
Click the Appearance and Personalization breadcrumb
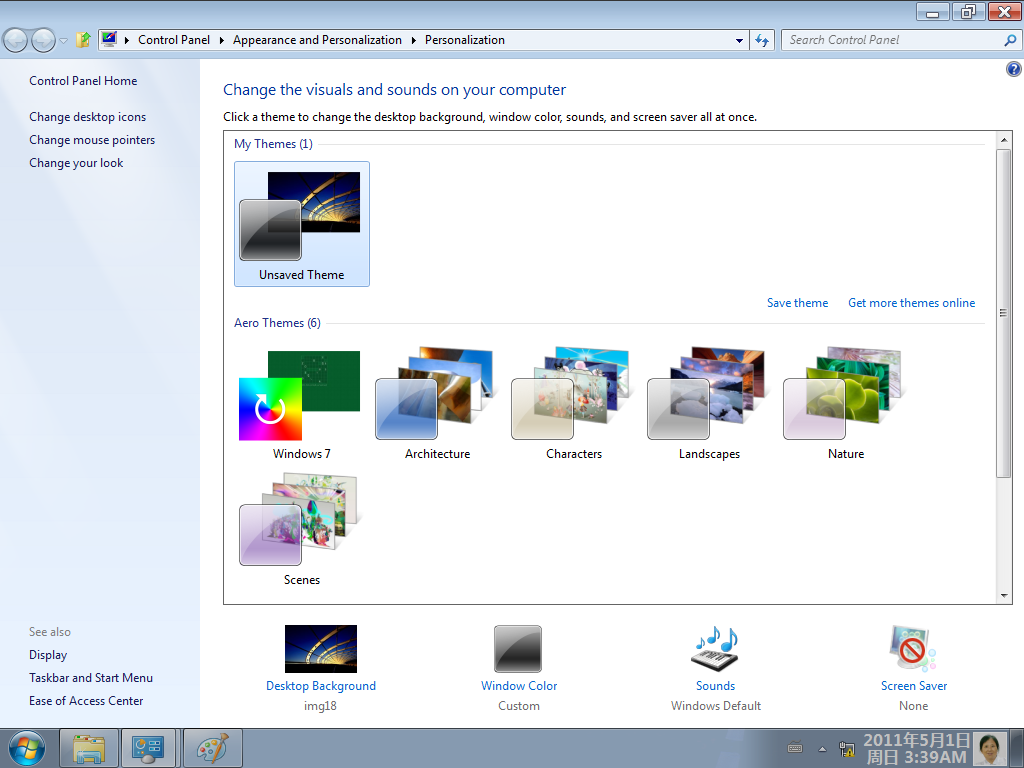[317, 40]
